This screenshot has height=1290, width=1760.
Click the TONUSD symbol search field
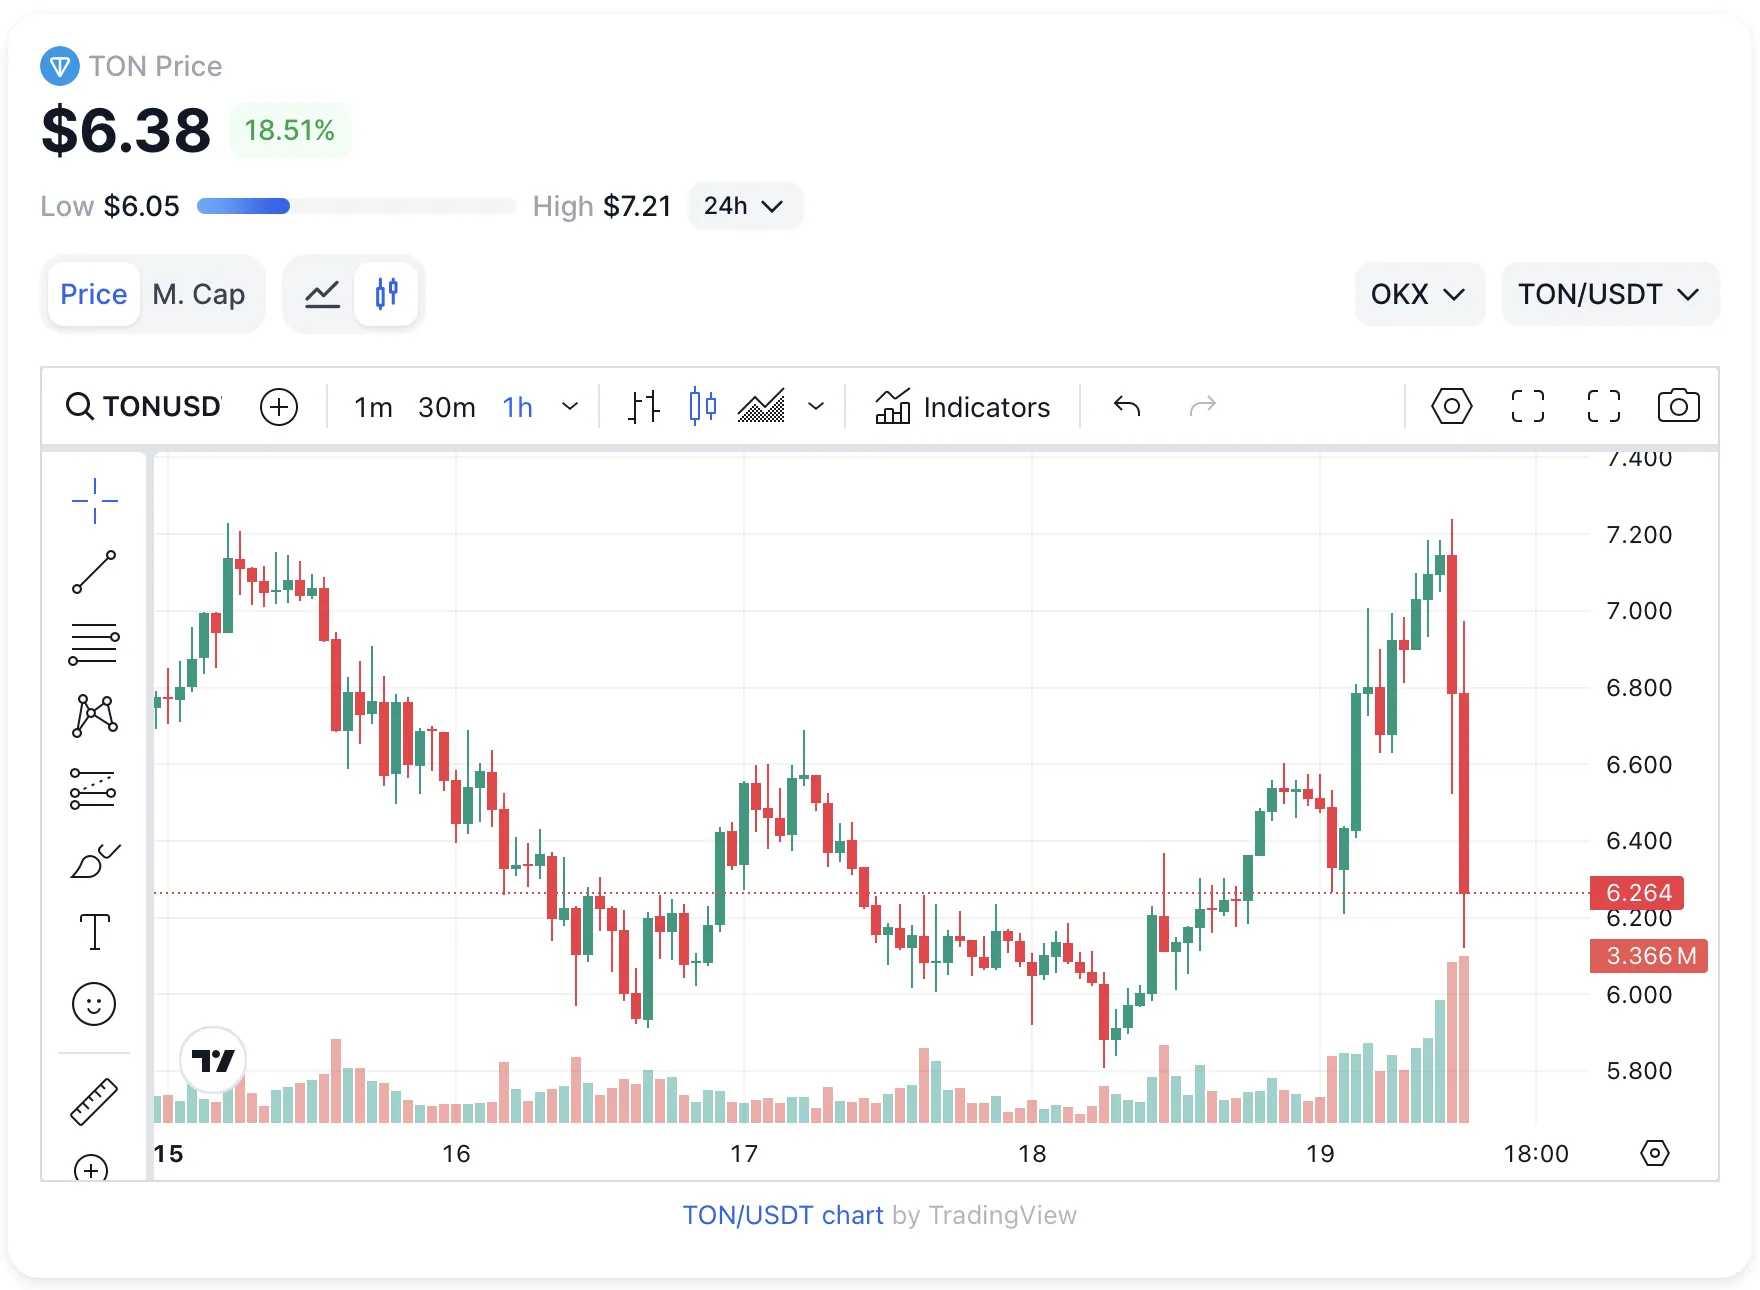pos(145,407)
